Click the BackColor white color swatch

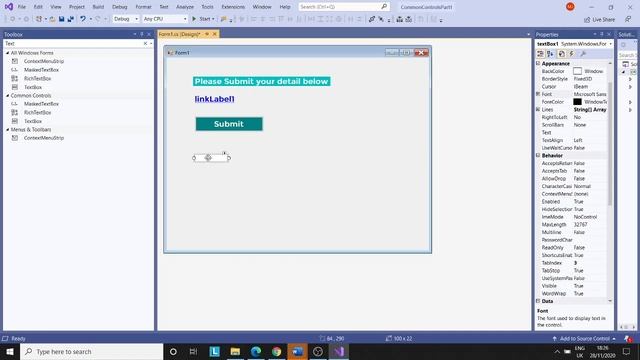pos(577,71)
